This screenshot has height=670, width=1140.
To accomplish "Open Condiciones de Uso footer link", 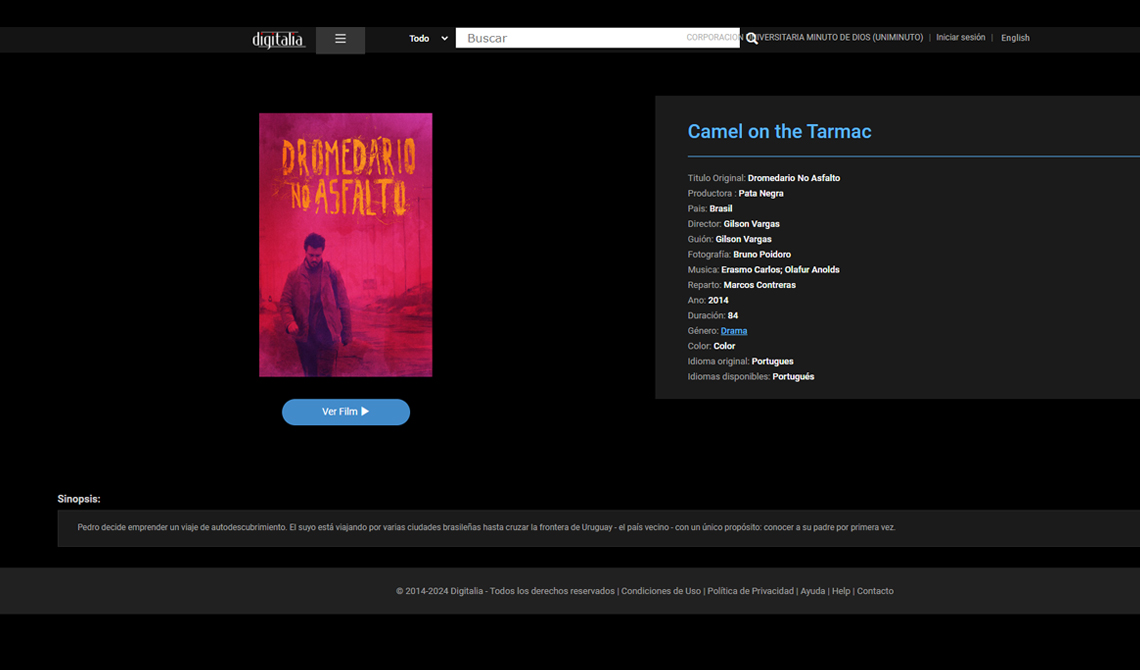I will click(x=661, y=591).
